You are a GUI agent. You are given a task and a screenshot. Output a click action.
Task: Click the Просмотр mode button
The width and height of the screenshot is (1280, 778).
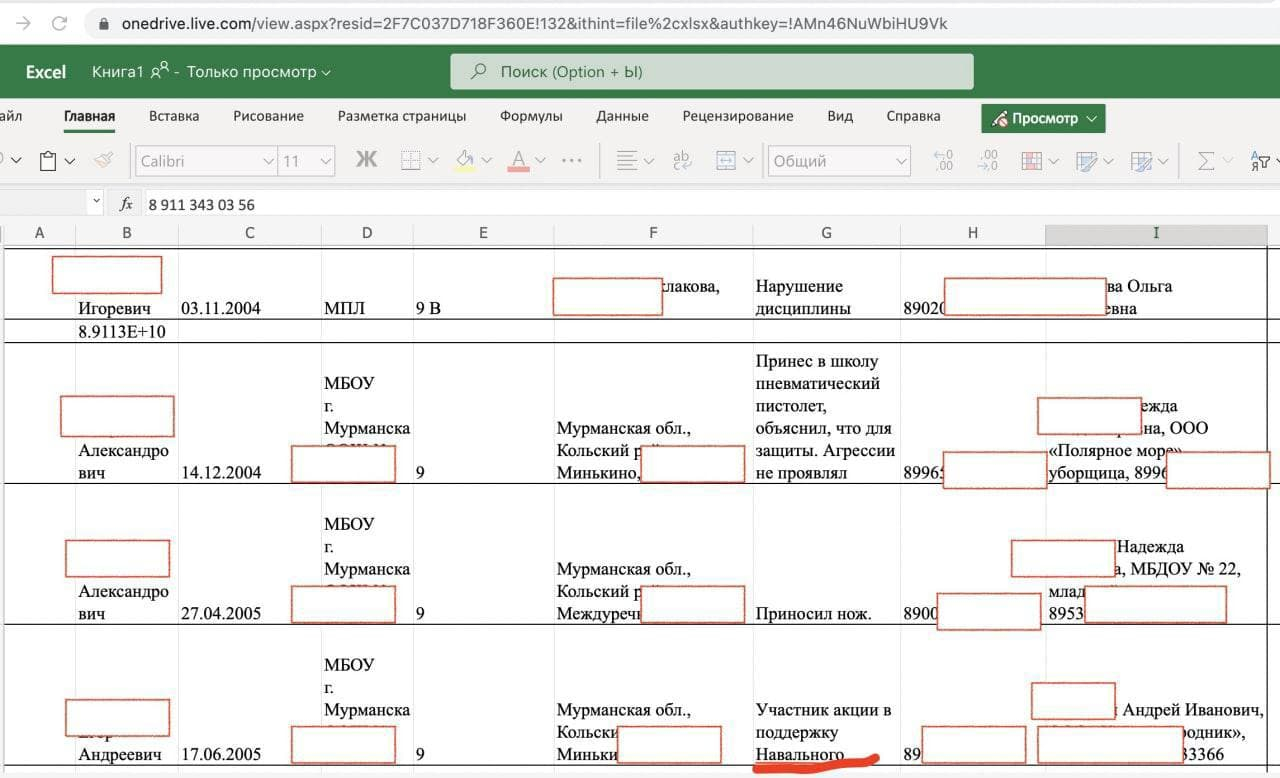(x=1043, y=118)
